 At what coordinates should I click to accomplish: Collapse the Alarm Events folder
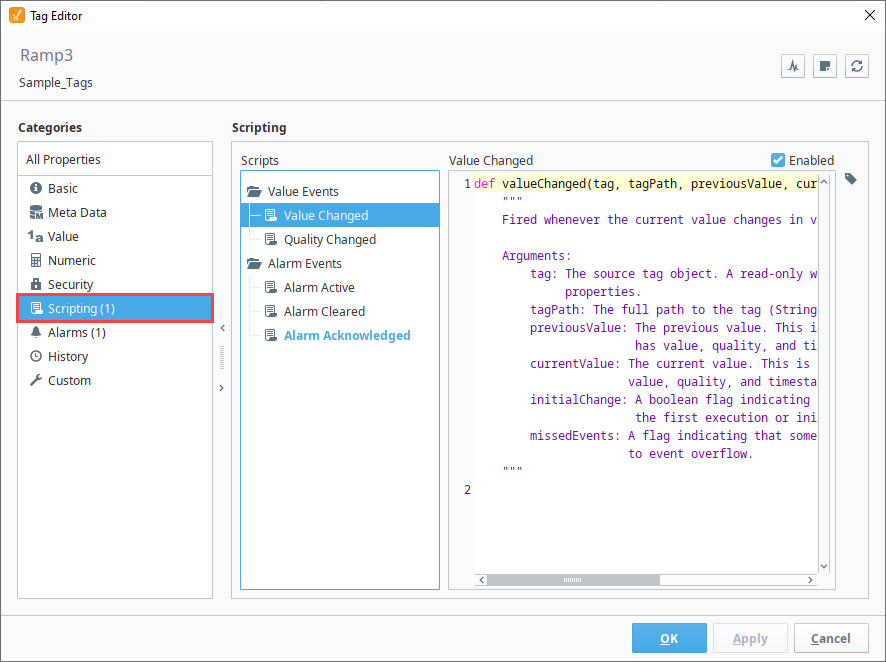[x=254, y=264]
